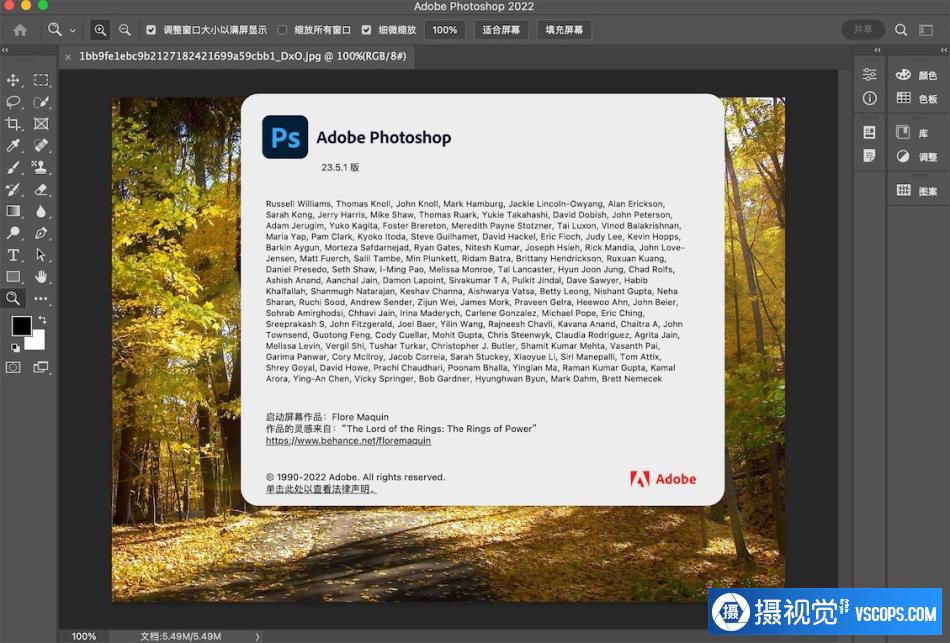Select the Move tool
The image size is (950, 643).
click(13, 80)
